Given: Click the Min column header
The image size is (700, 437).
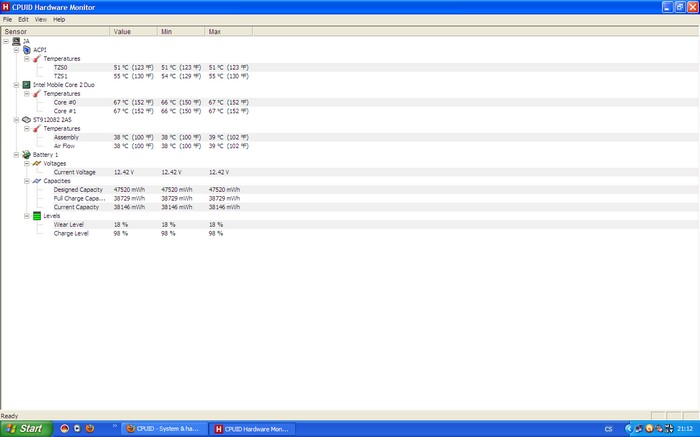Looking at the screenshot, I should (x=181, y=31).
